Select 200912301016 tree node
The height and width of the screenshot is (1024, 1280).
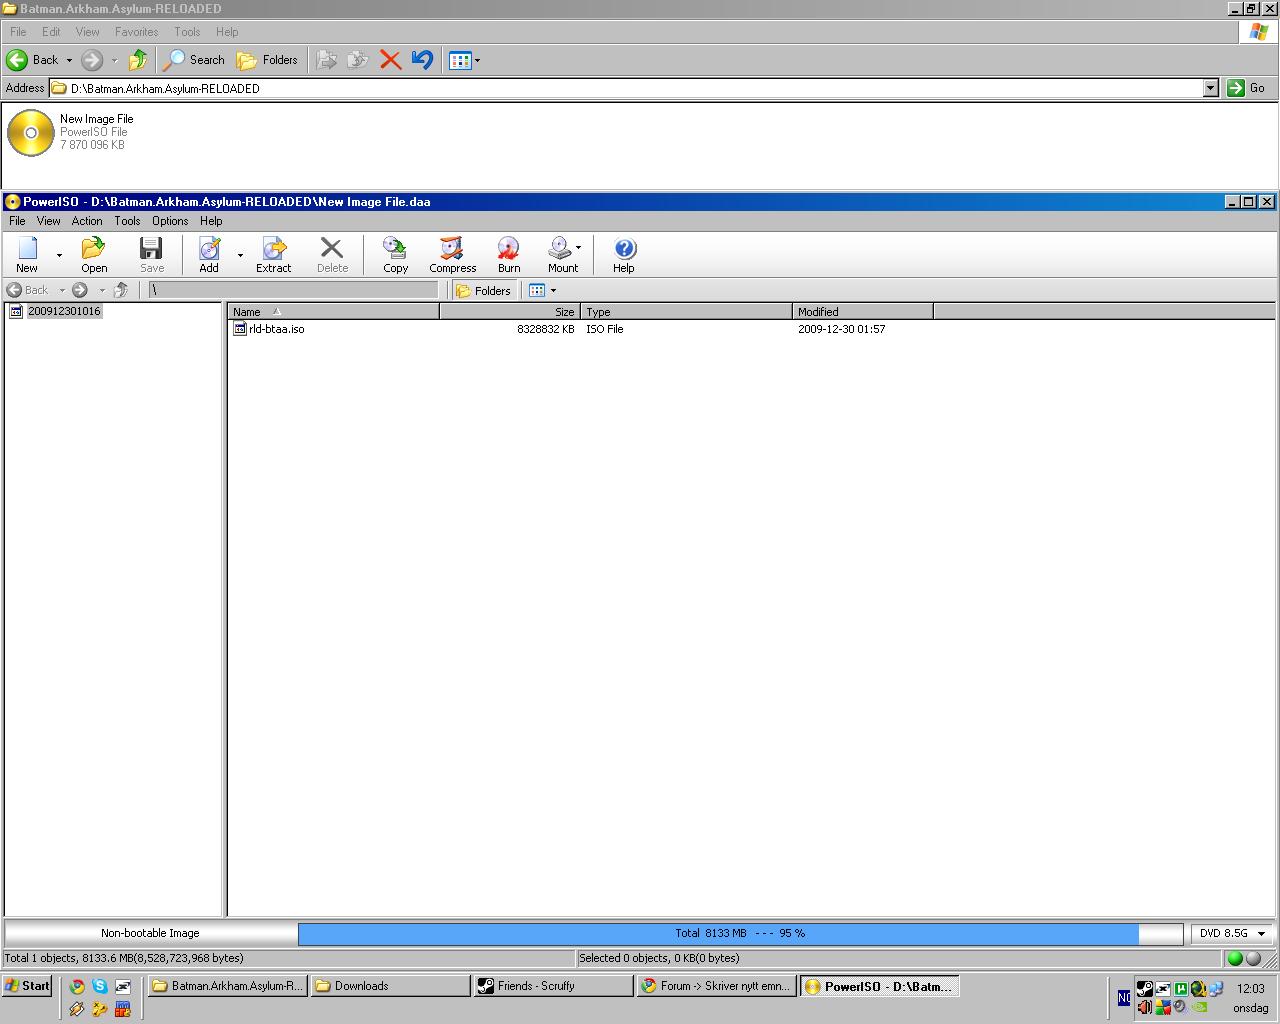64,311
